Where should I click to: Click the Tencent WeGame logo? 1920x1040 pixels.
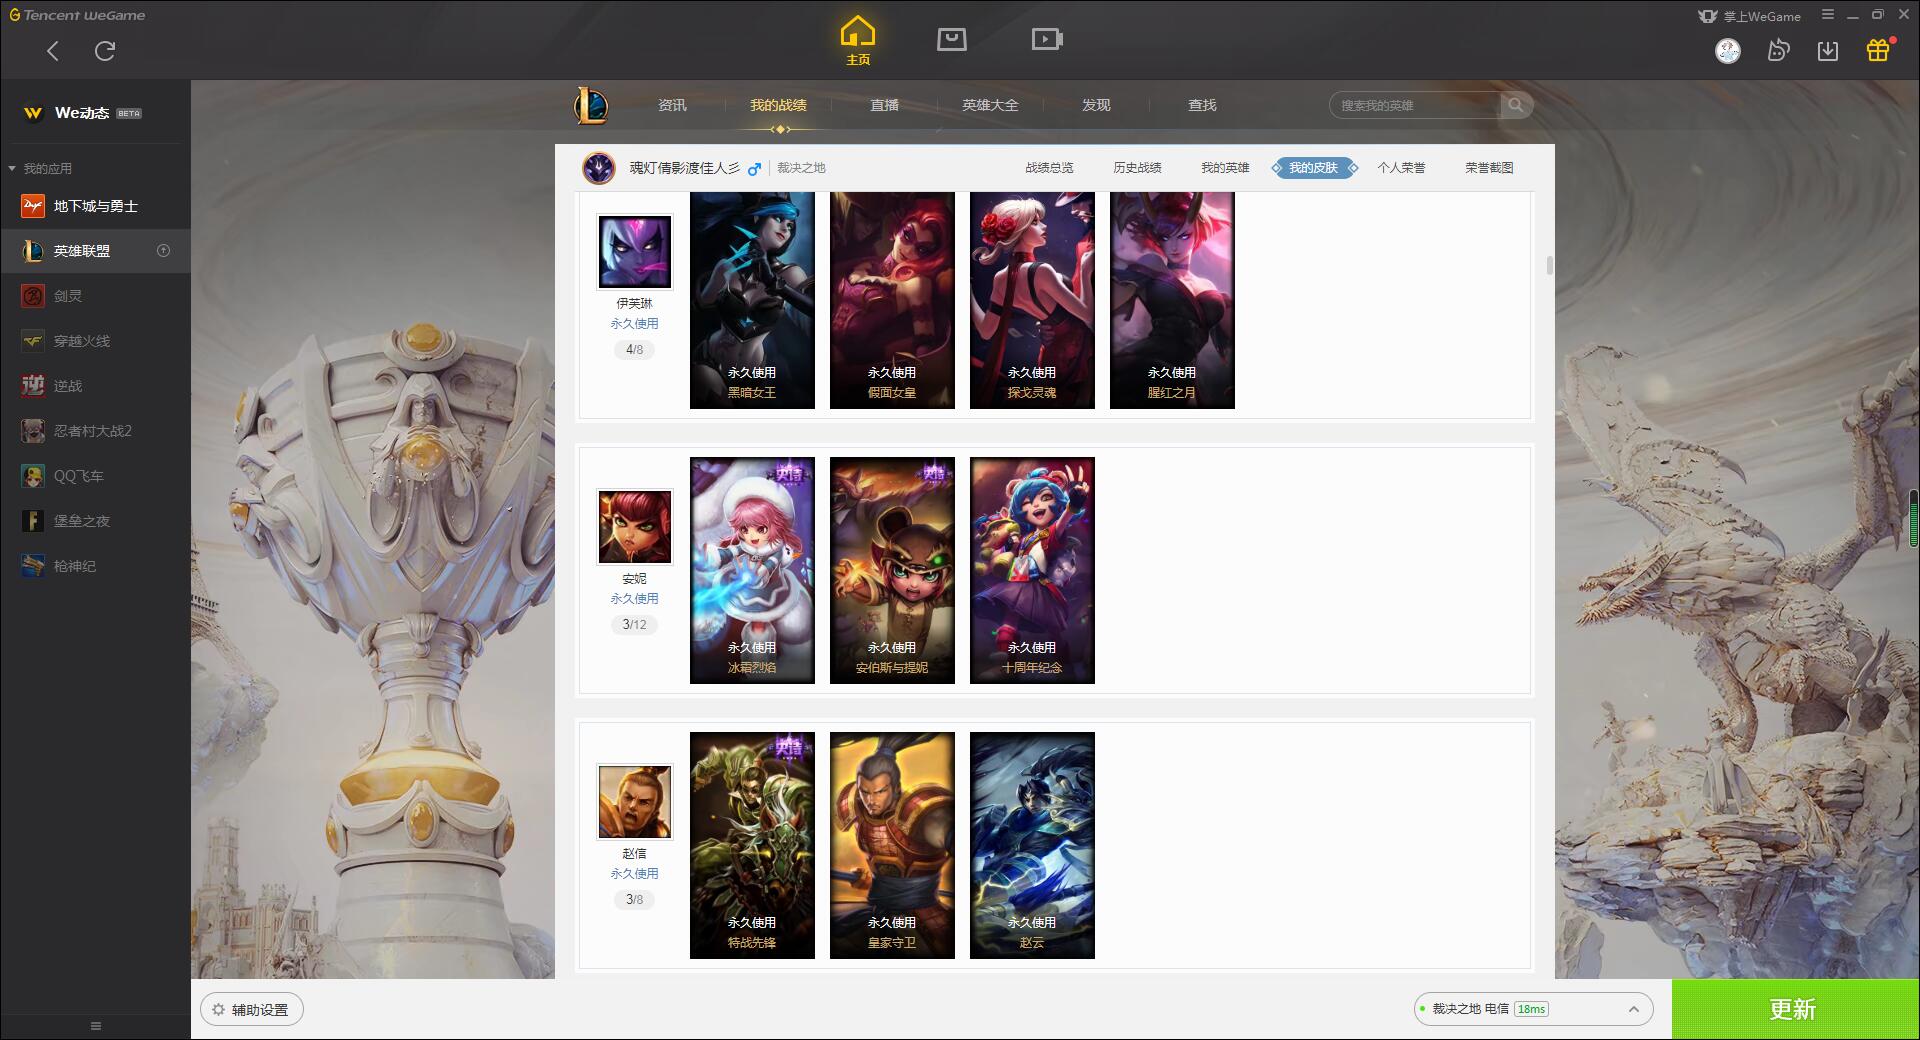tap(77, 15)
